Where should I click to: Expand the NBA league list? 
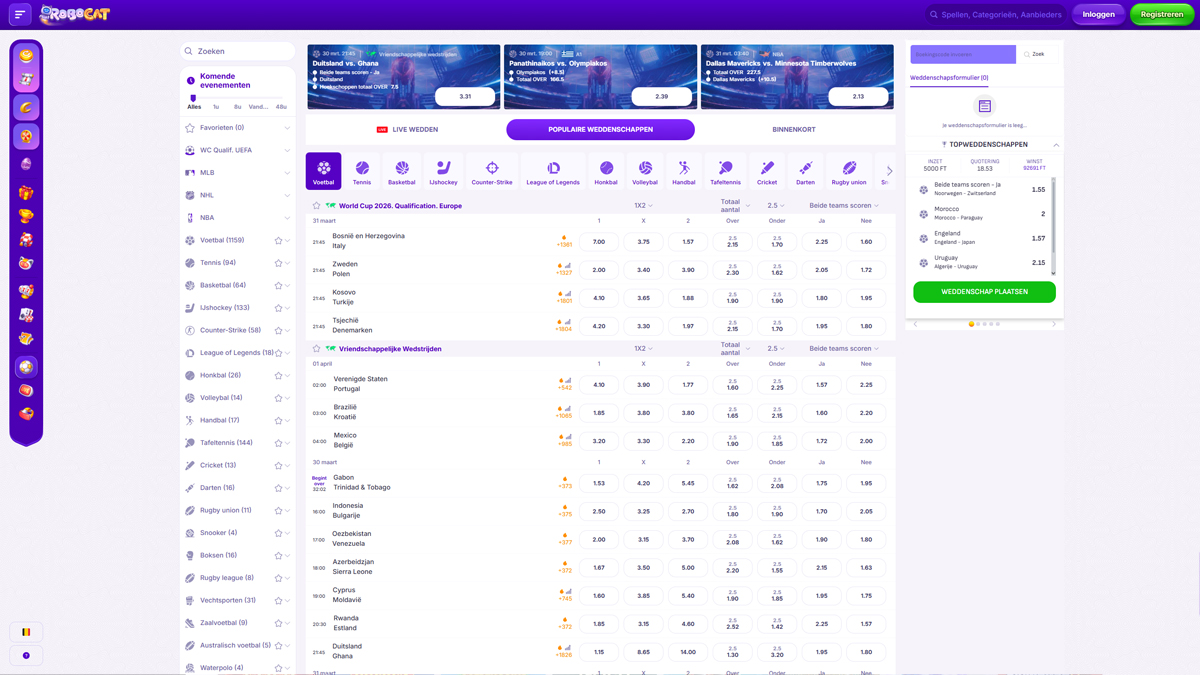click(287, 218)
